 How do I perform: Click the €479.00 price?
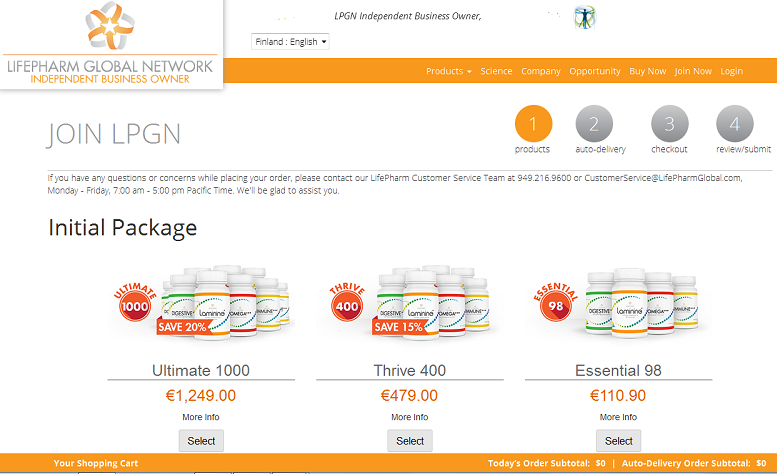point(409,396)
